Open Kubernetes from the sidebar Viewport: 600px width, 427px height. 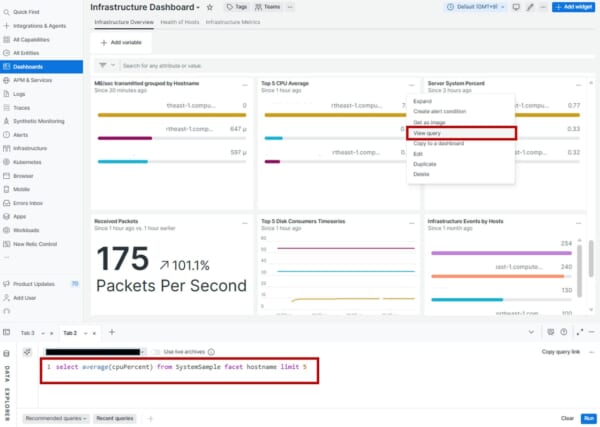pyautogui.click(x=27, y=161)
